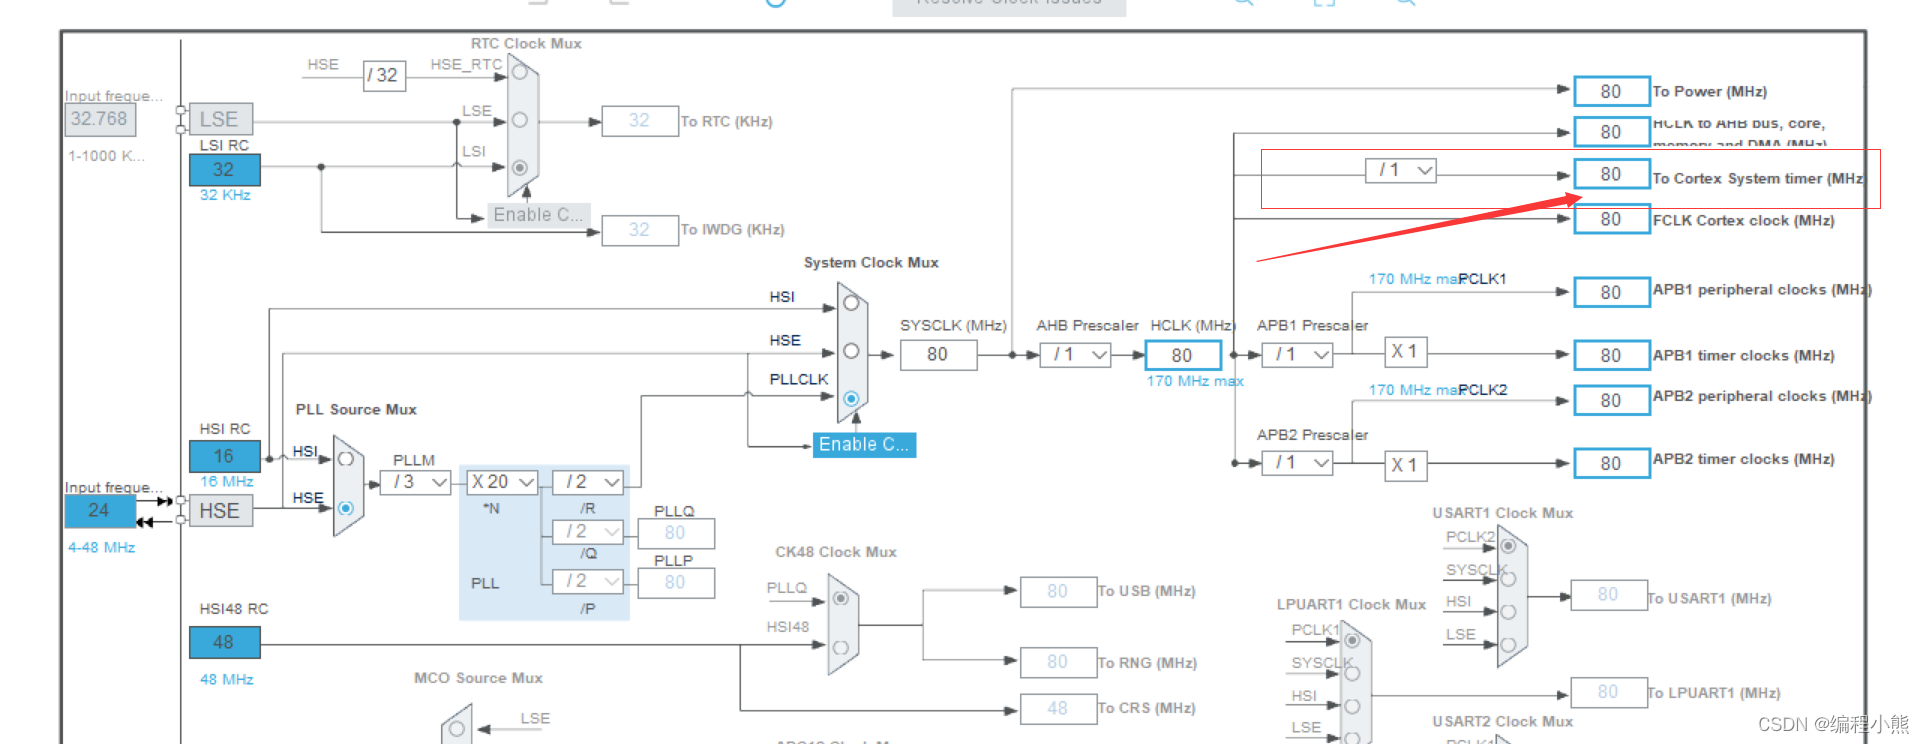Pick SYSCLK in LPUART1 Clock Mux
This screenshot has width=1924, height=744.
coord(1352,673)
